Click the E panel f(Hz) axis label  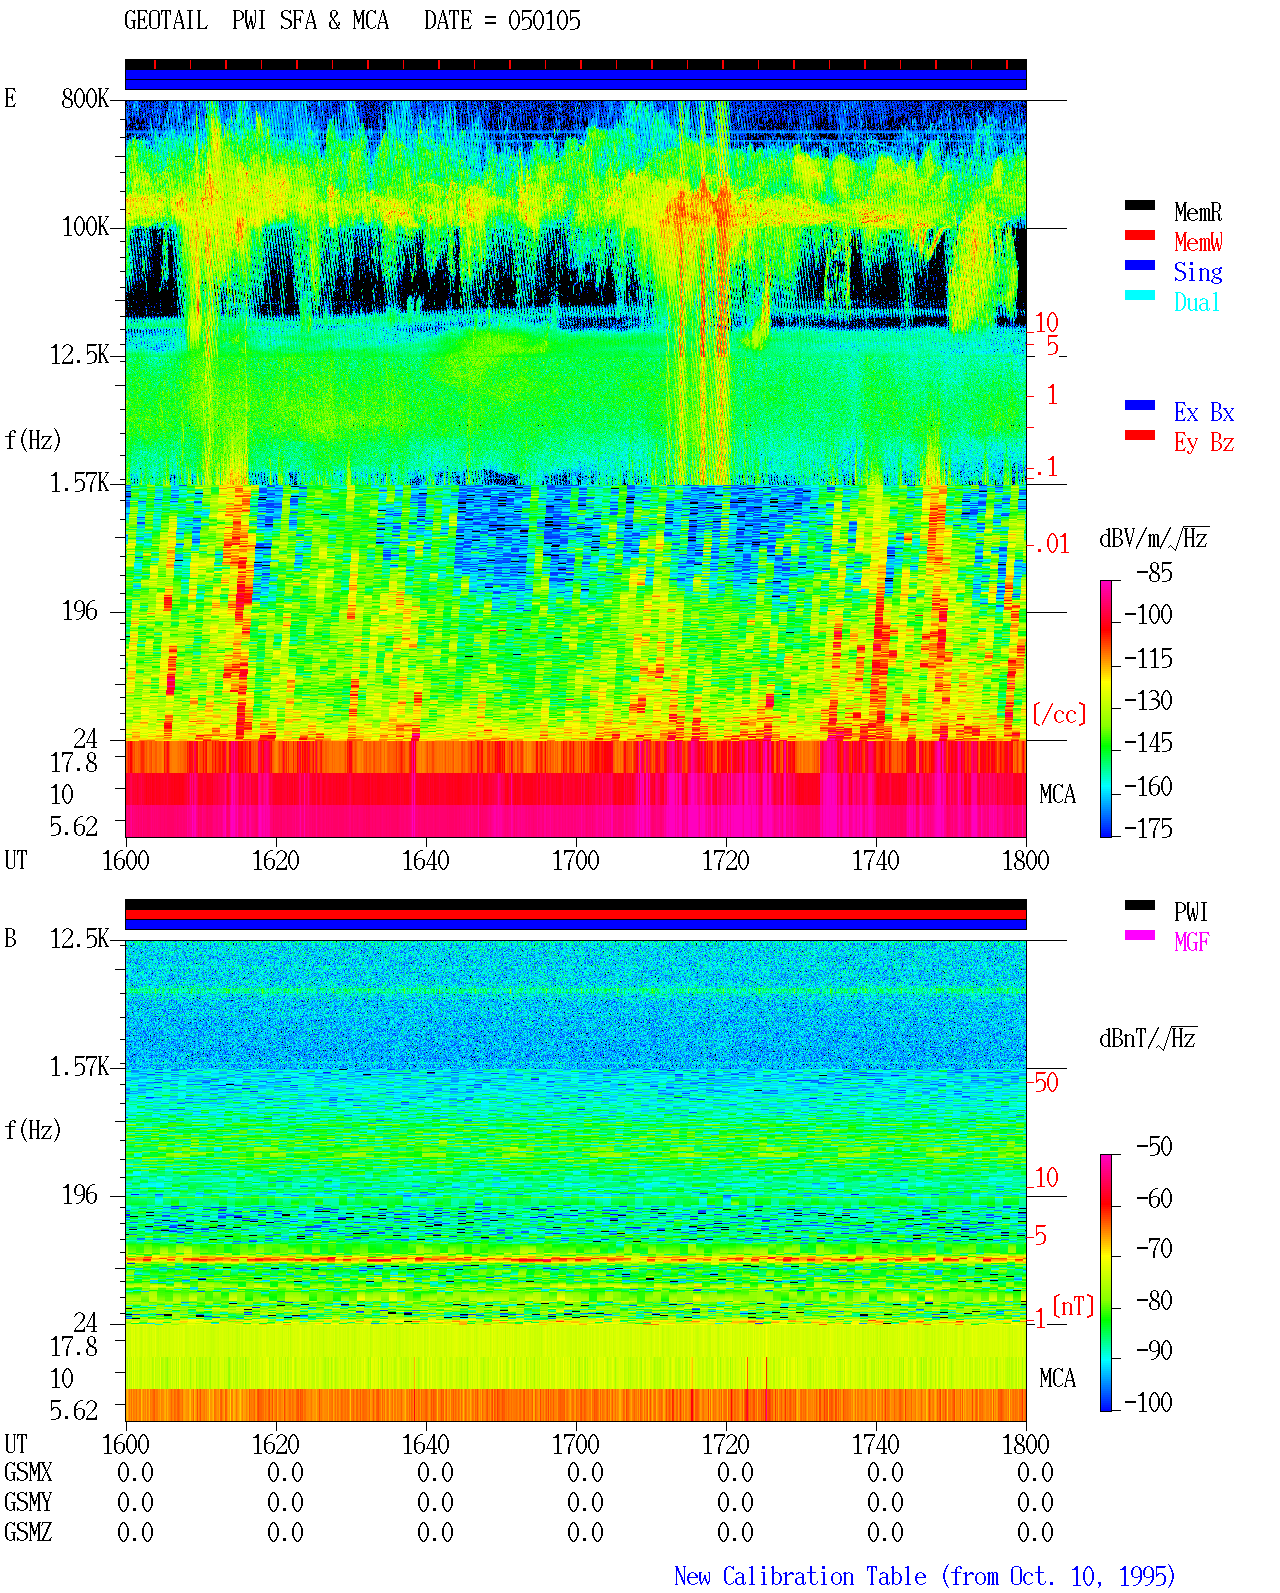click(x=33, y=440)
